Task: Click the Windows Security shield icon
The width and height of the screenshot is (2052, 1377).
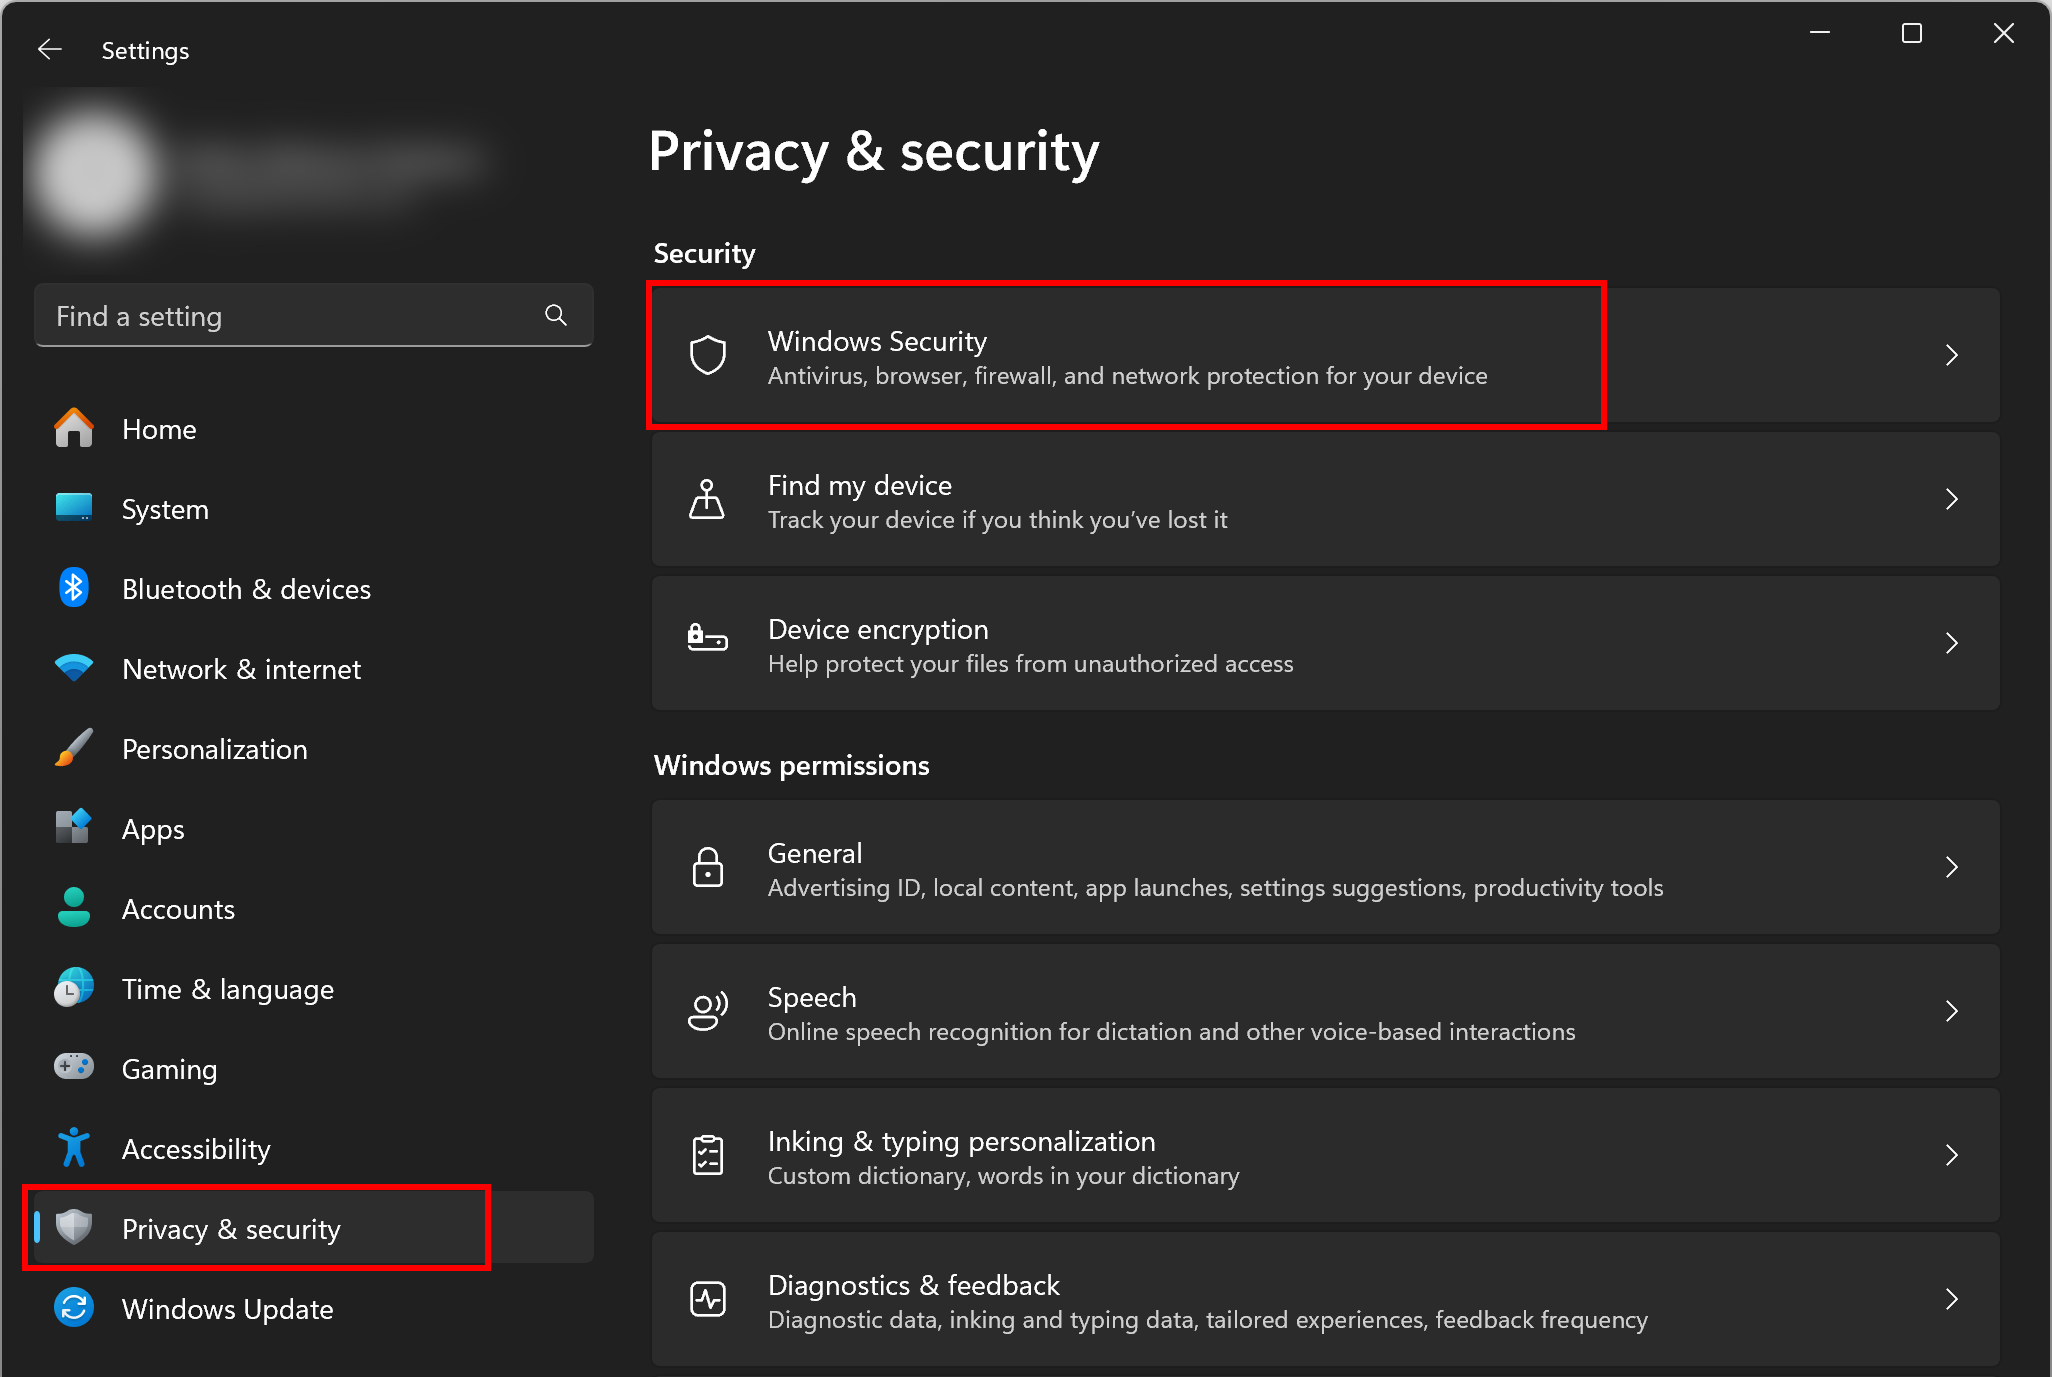Action: point(708,355)
